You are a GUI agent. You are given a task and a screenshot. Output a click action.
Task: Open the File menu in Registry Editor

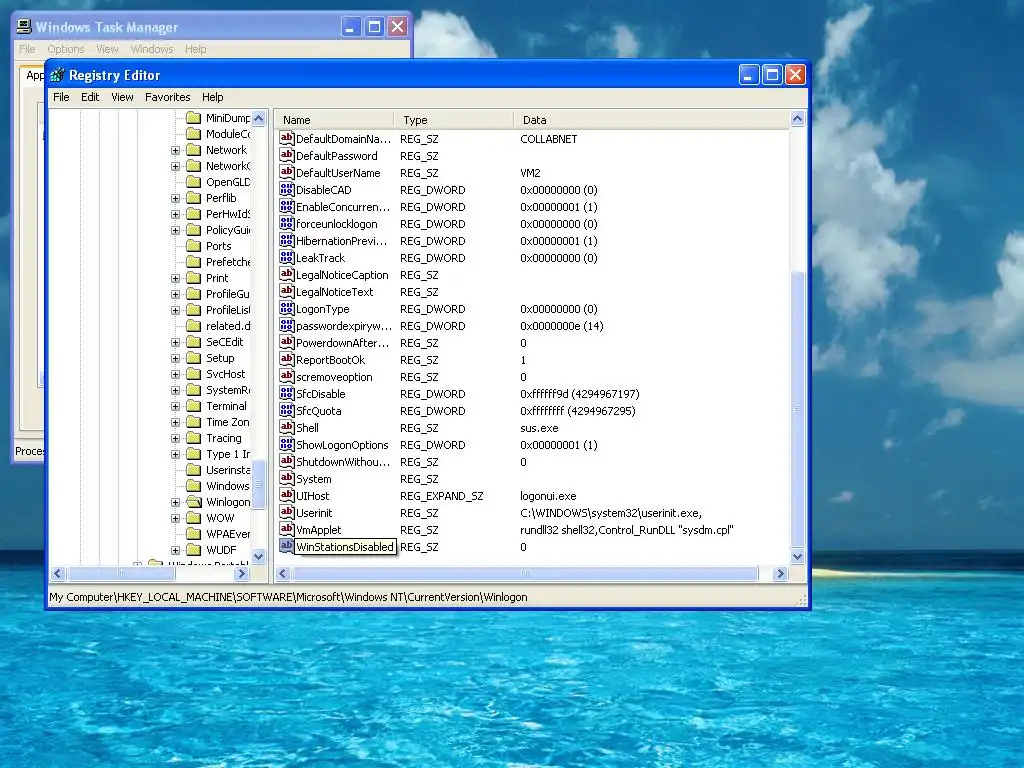61,97
